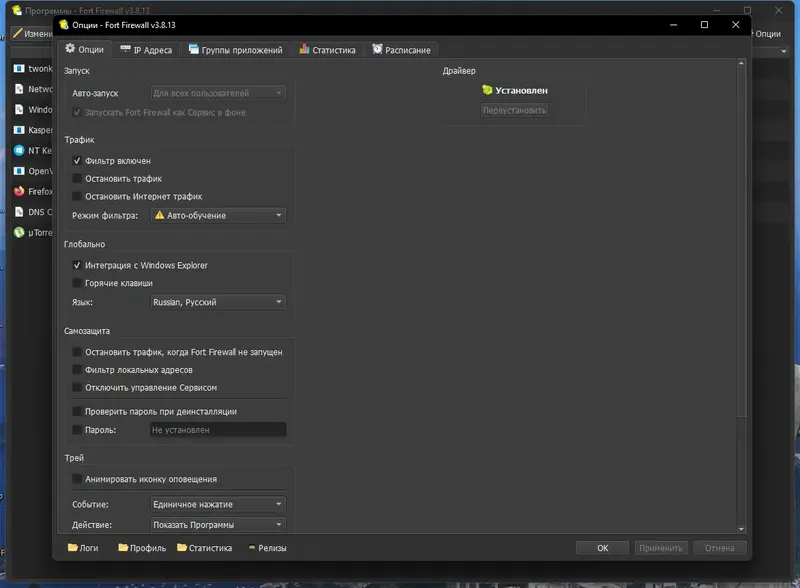Image resolution: width=800 pixels, height=588 pixels.
Task: Enable Остановить Интернет трафик checkbox
Action: tap(77, 196)
